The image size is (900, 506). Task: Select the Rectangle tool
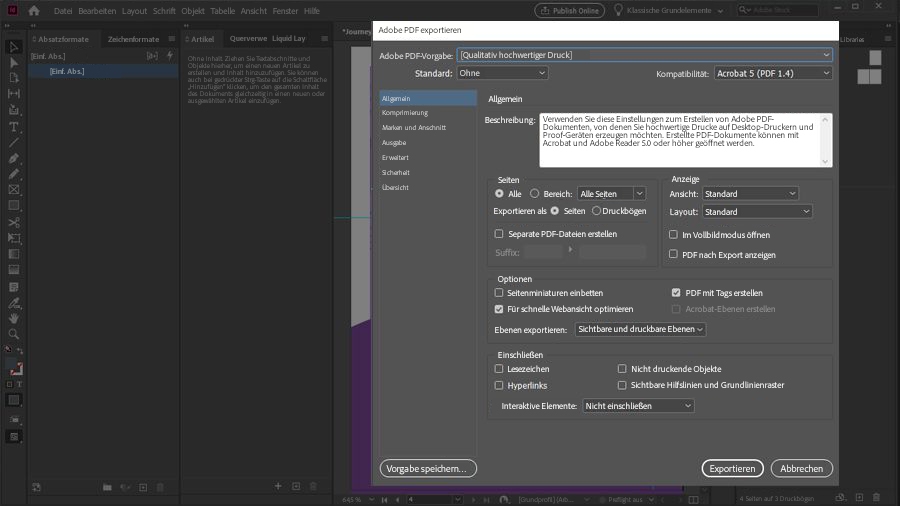(14, 205)
